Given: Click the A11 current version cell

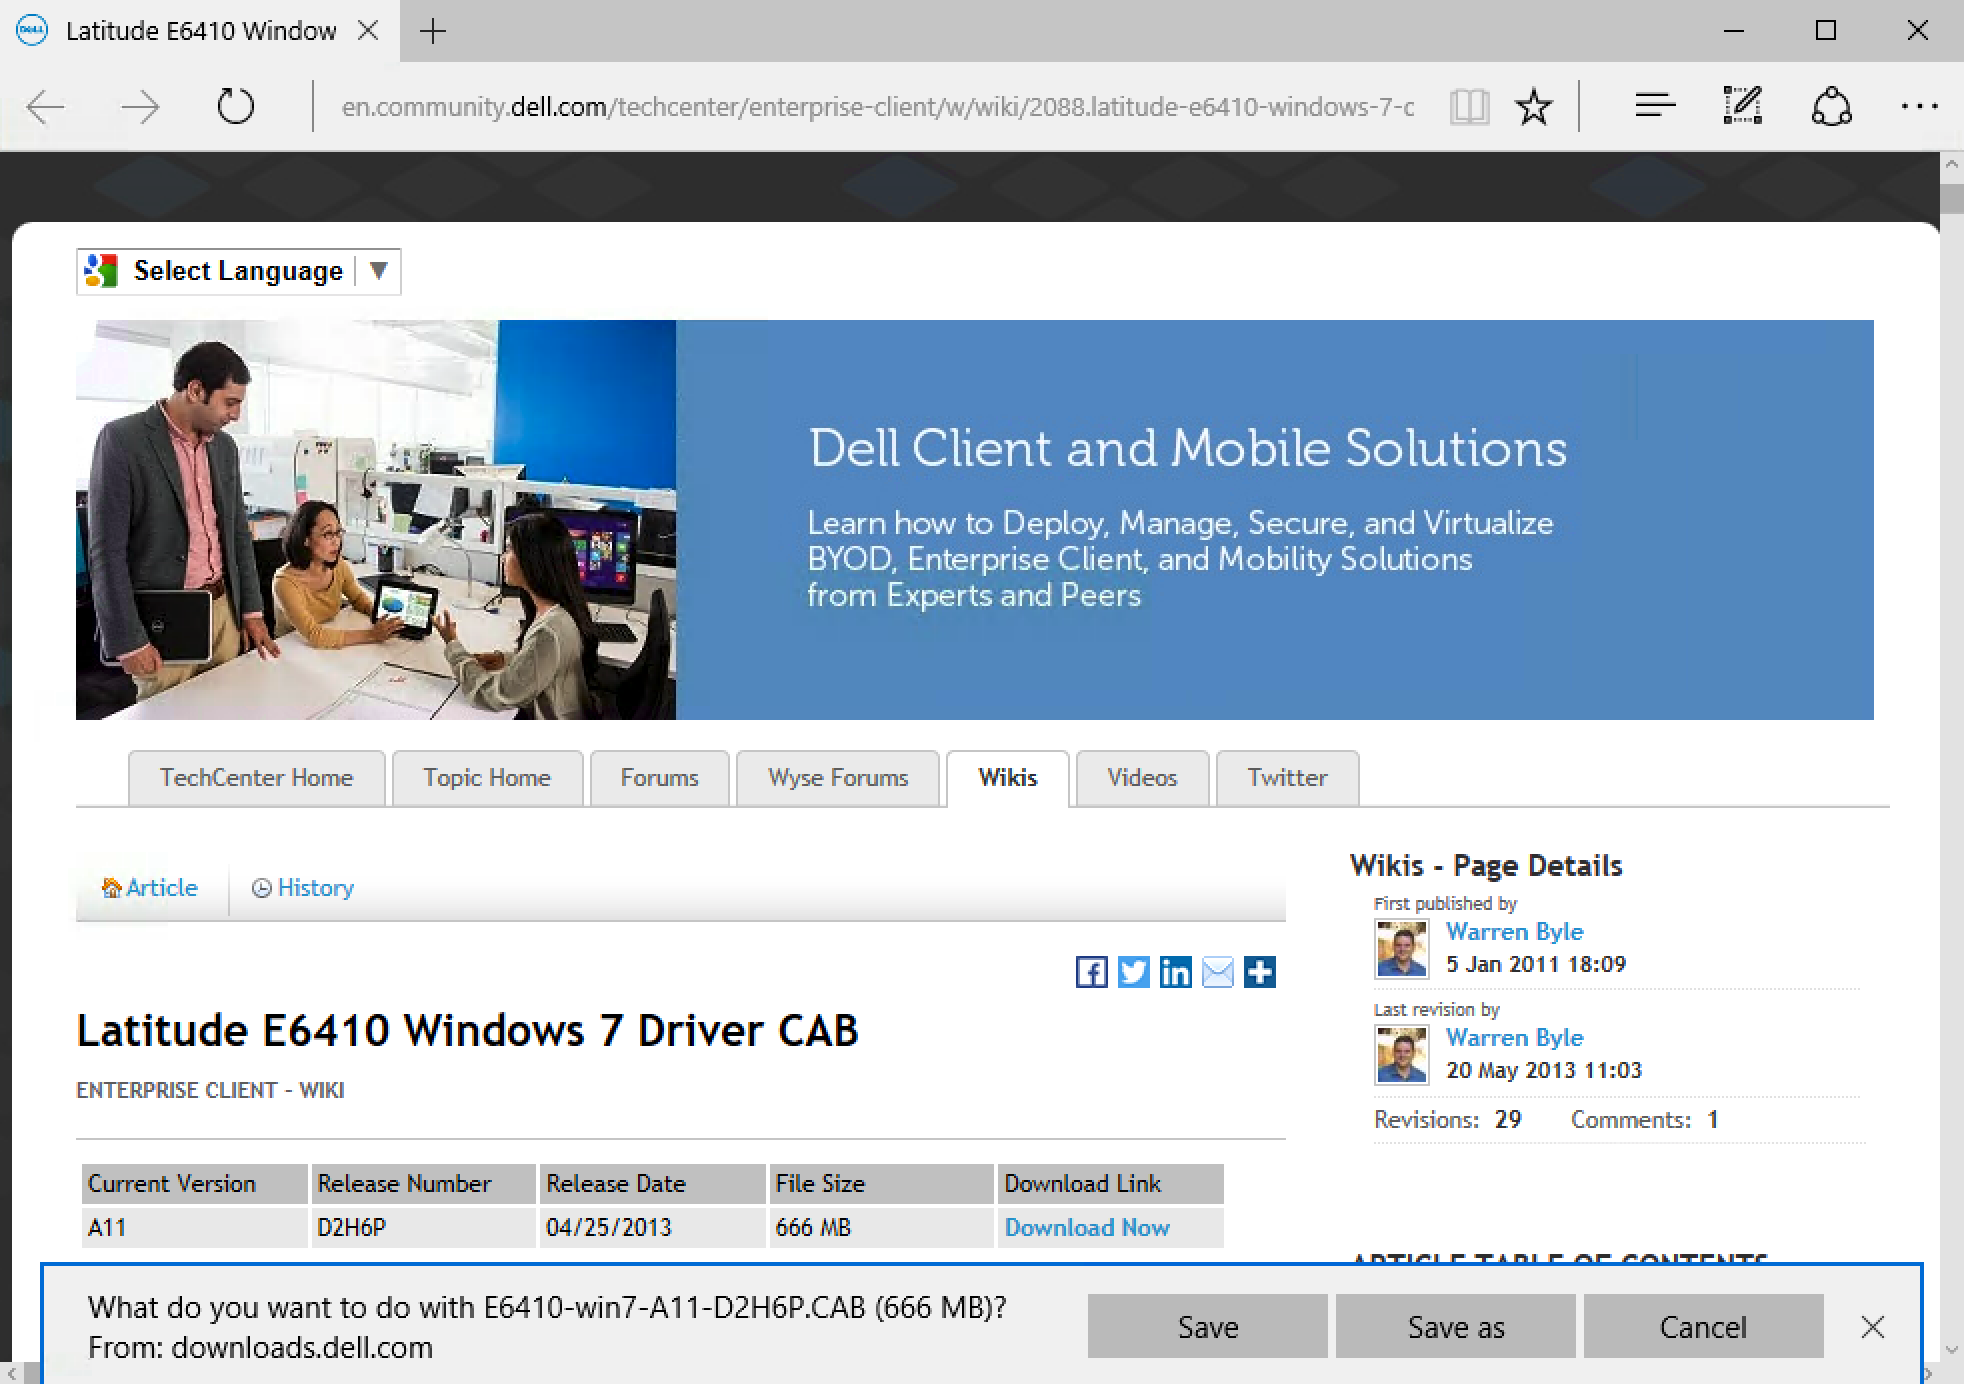Looking at the screenshot, I should (x=194, y=1228).
